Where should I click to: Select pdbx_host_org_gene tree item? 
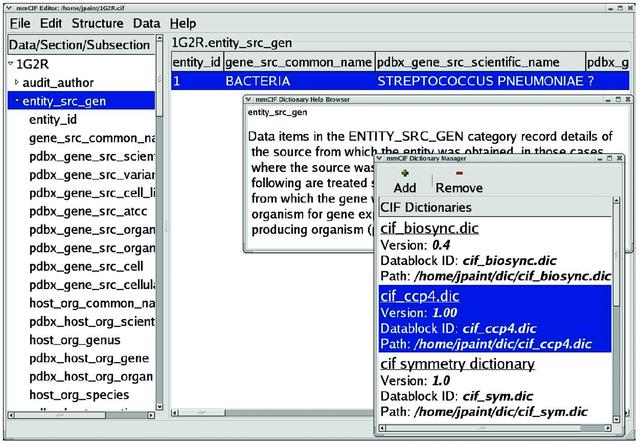point(89,358)
